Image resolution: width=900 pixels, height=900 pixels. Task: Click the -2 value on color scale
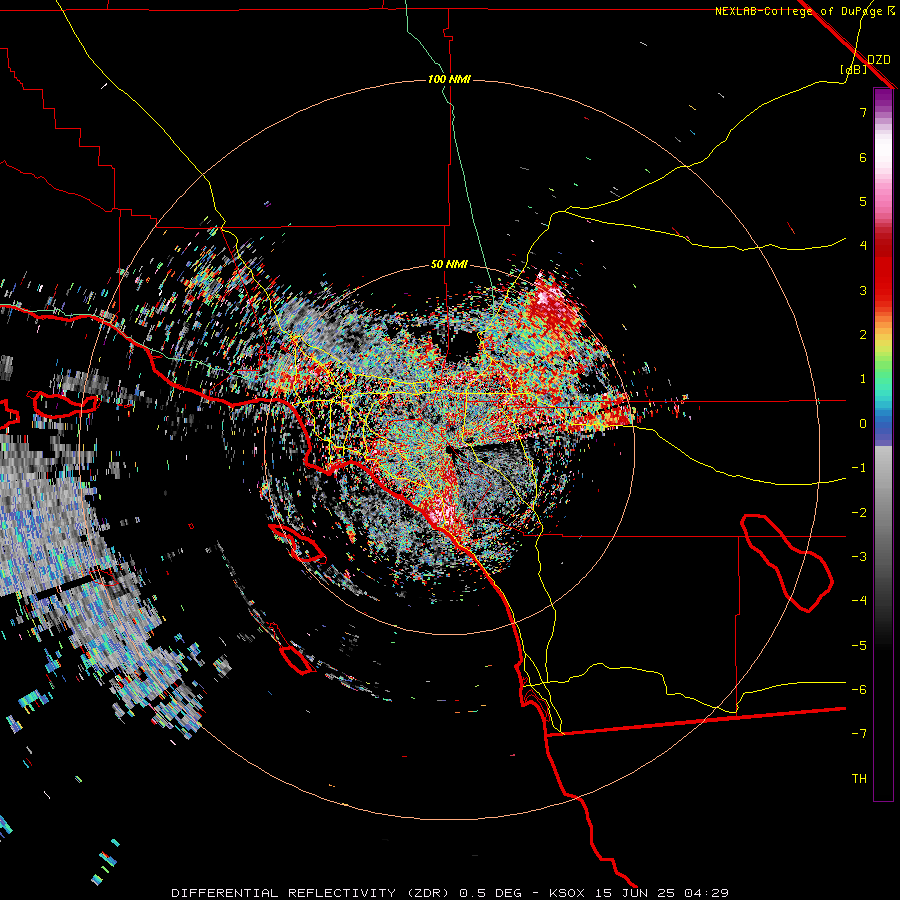pyautogui.click(x=859, y=513)
